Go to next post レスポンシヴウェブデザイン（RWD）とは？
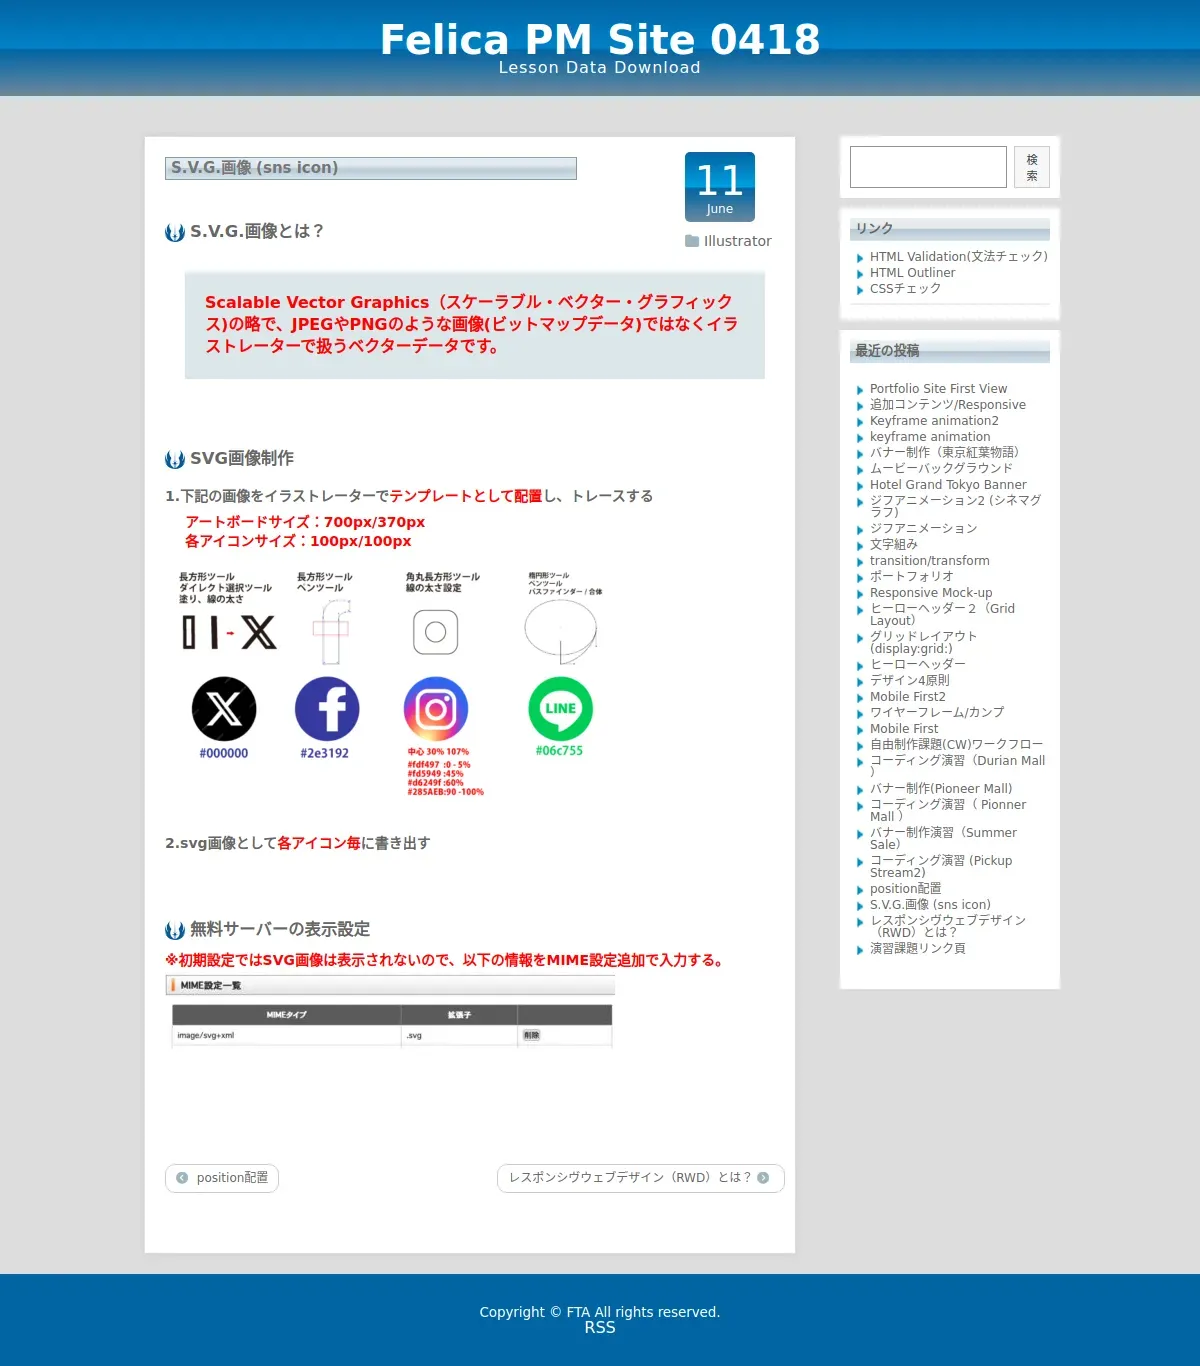 pos(641,1178)
